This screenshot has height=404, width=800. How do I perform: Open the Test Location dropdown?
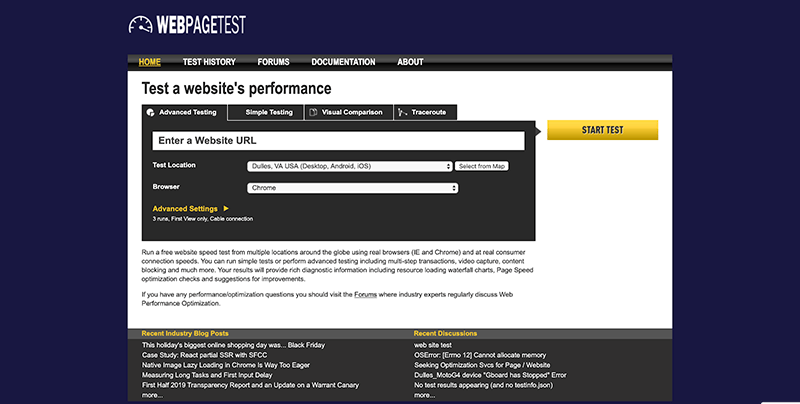coord(349,166)
